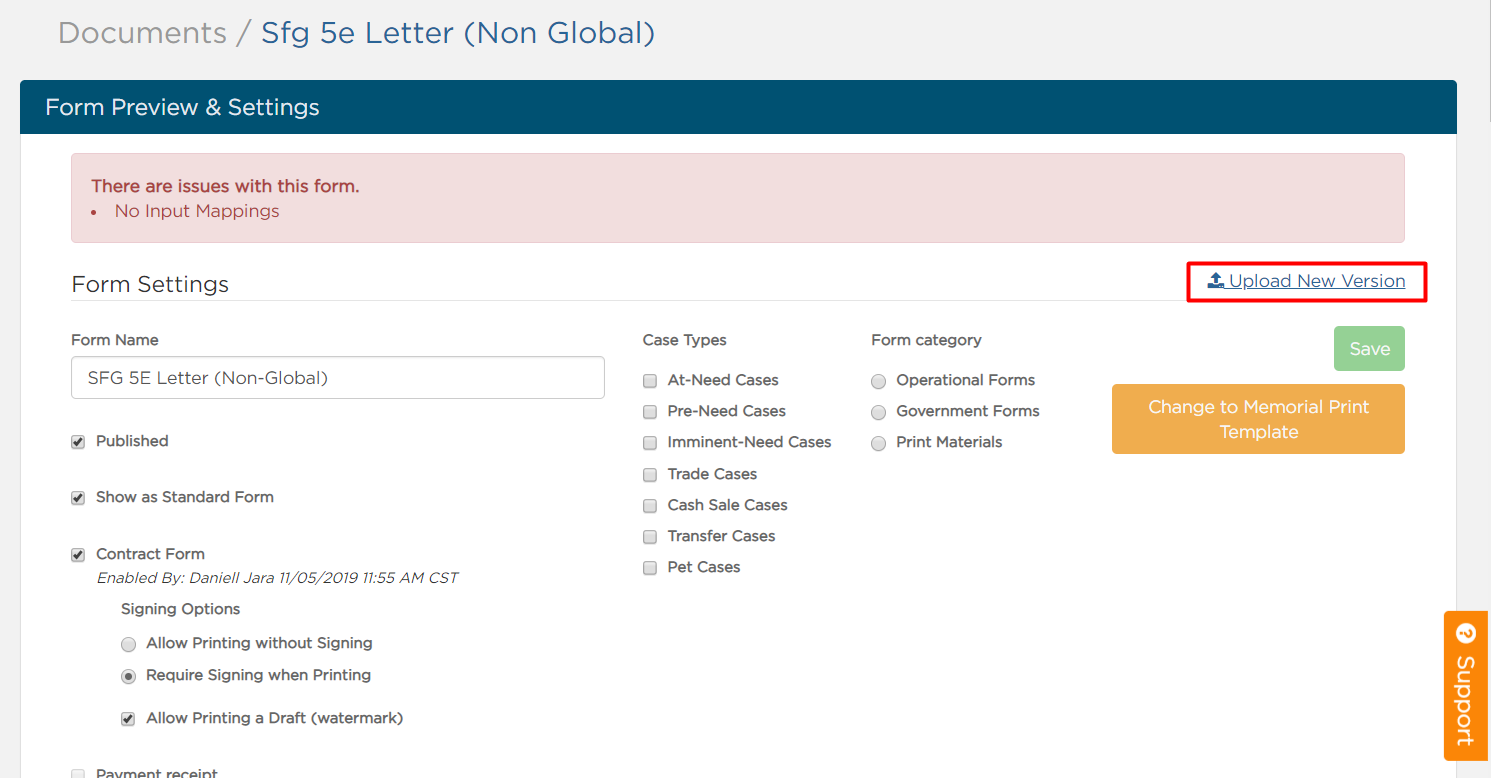
Task: Uncheck Allow Printing a Draft (watermark)
Action: [128, 718]
